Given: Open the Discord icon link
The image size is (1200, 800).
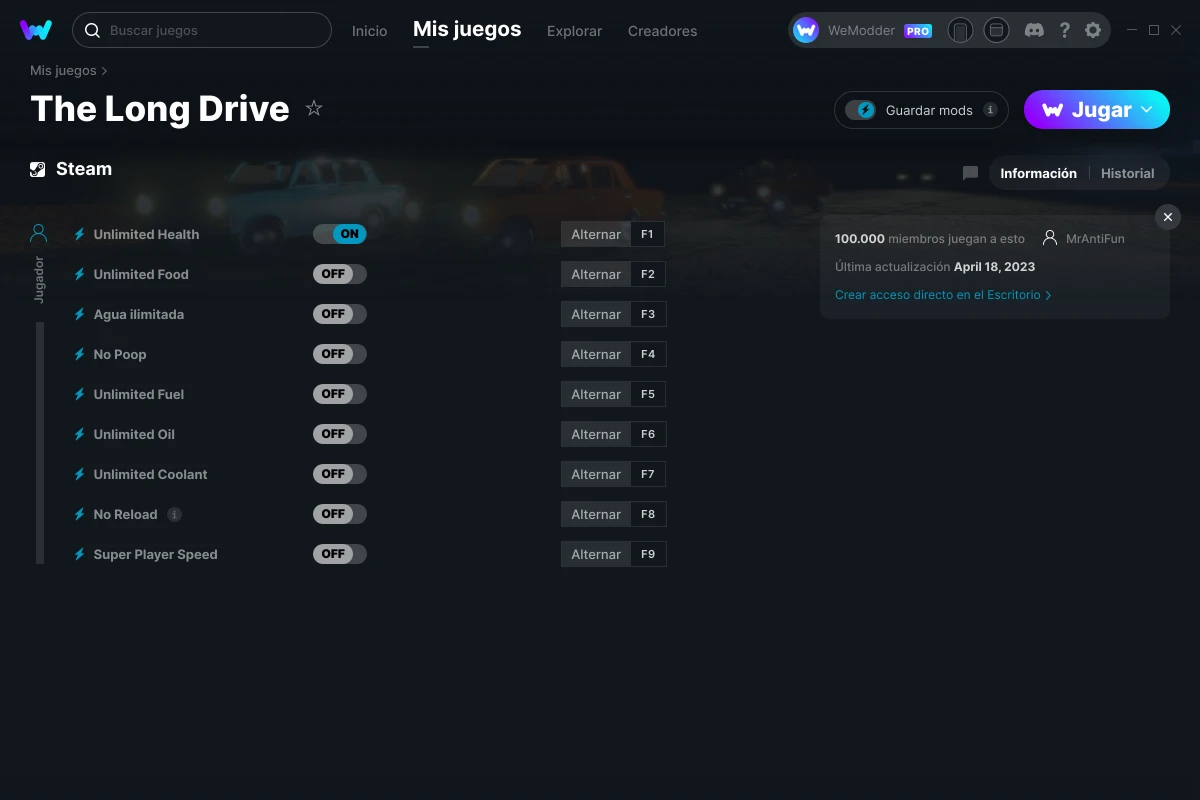Looking at the screenshot, I should [1035, 30].
